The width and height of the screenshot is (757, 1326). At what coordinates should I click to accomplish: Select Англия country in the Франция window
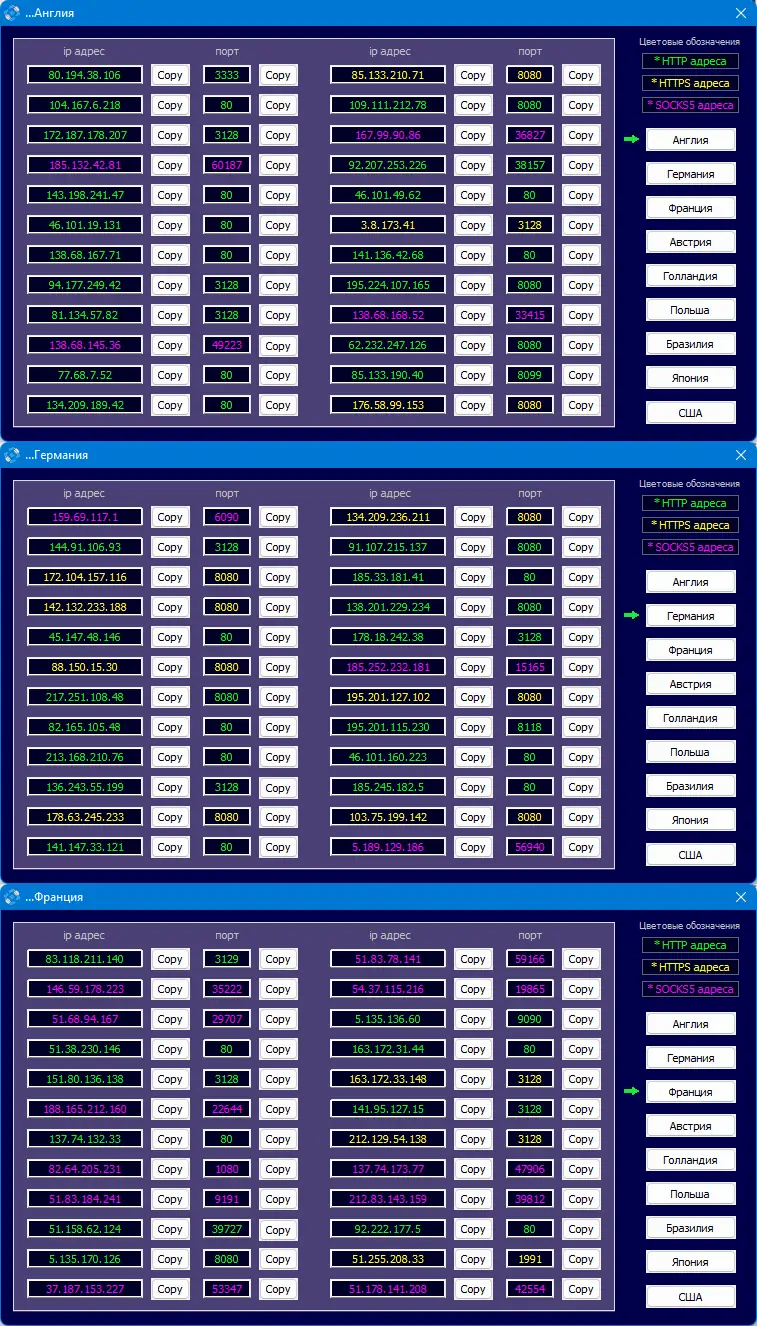tap(691, 1024)
